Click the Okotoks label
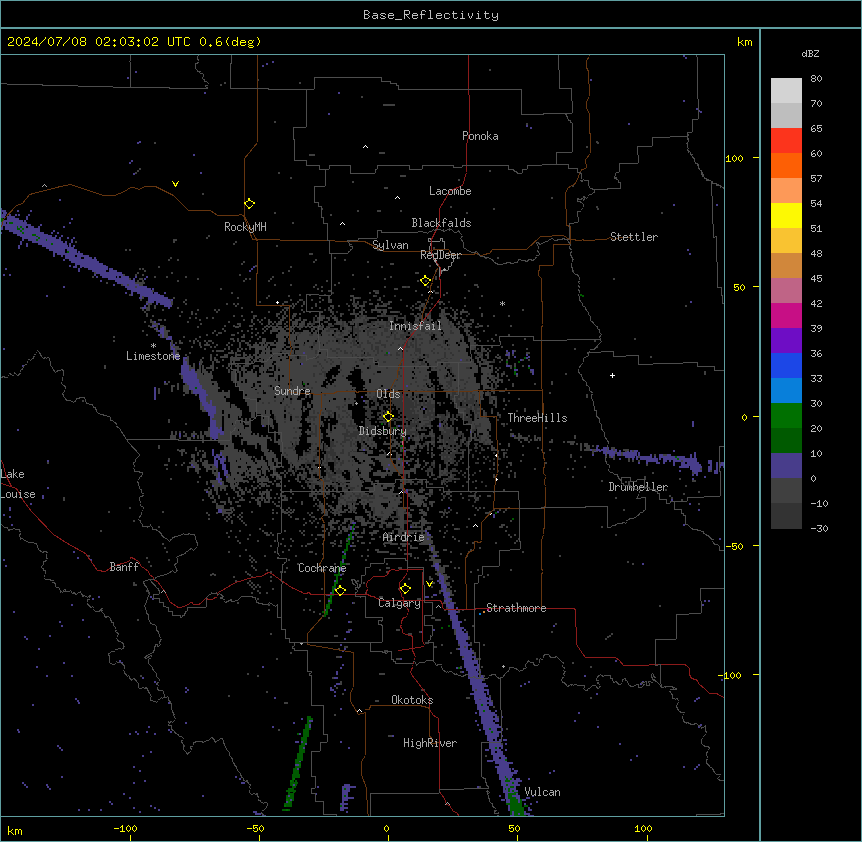This screenshot has width=862, height=842. [x=412, y=700]
